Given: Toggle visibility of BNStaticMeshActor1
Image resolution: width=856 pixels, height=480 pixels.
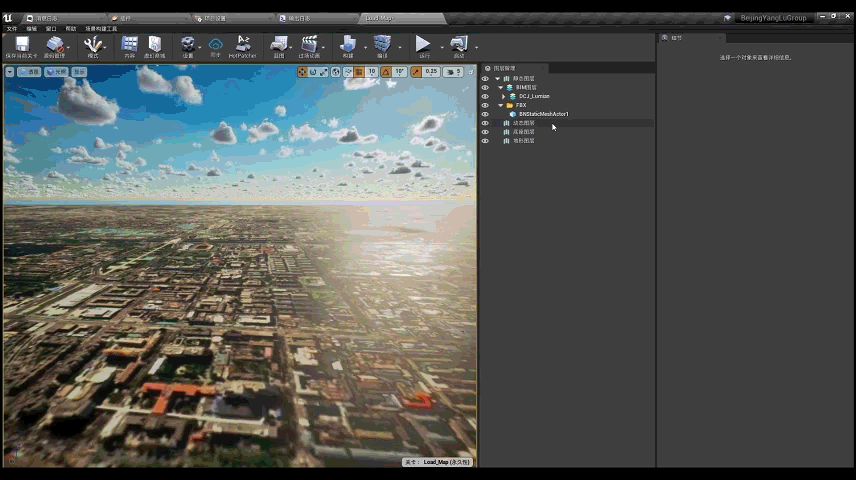Looking at the screenshot, I should [485, 114].
